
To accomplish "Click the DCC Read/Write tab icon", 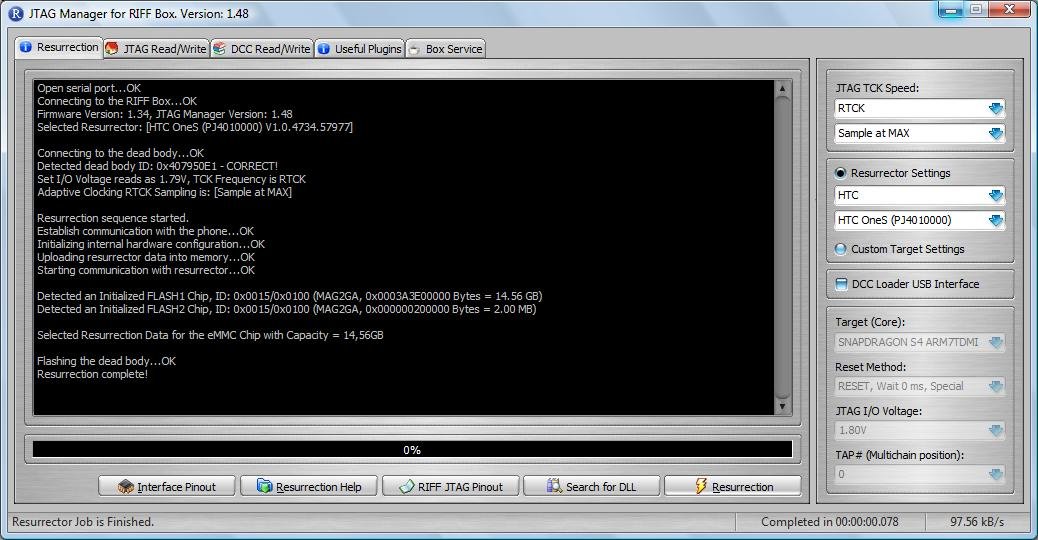I will [x=219, y=48].
